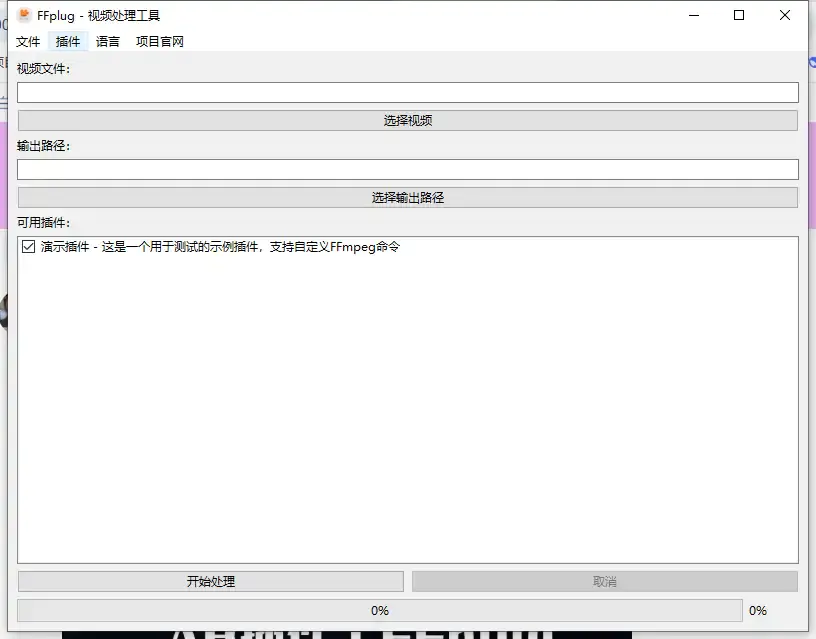Image resolution: width=816 pixels, height=639 pixels.
Task: Click 项目官网 to visit project website
Action: pyautogui.click(x=159, y=41)
